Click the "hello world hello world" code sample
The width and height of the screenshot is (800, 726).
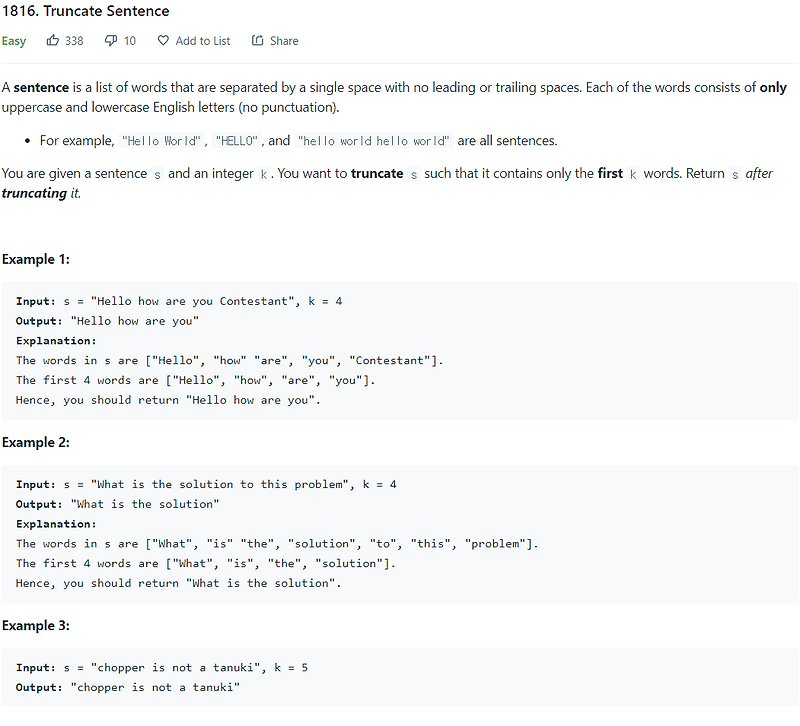374,141
